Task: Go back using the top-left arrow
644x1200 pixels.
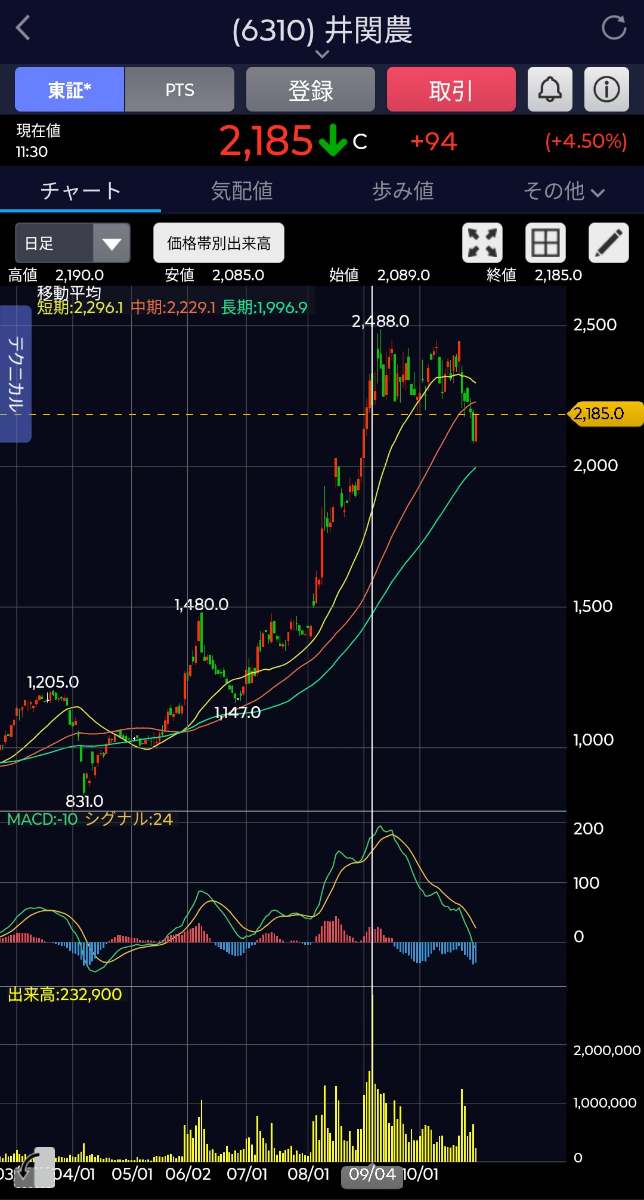Action: point(23,28)
